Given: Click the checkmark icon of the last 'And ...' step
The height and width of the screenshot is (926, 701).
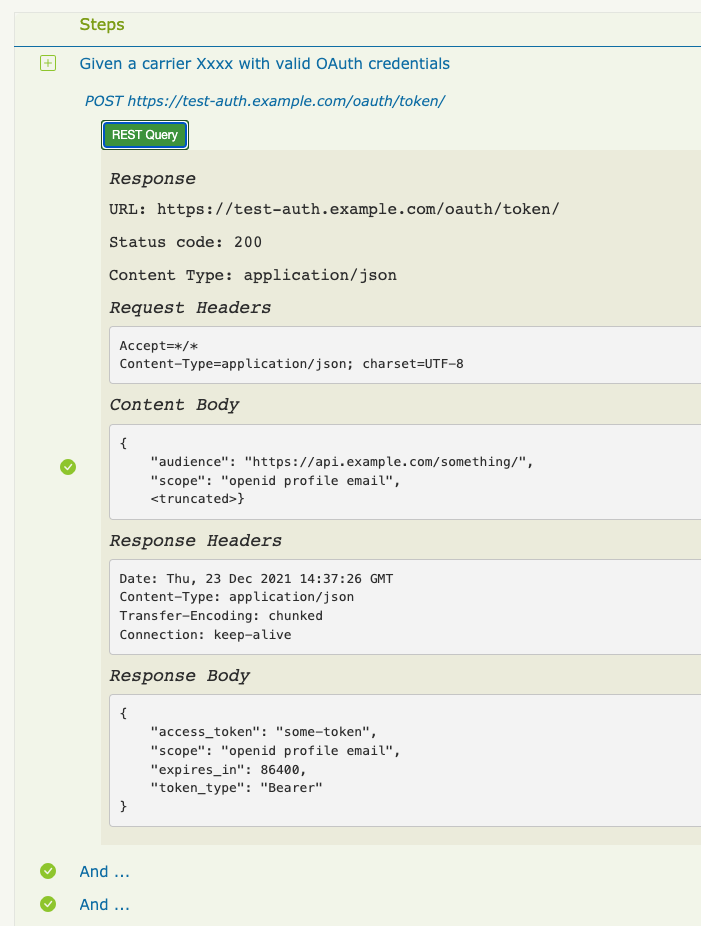Looking at the screenshot, I should point(47,904).
